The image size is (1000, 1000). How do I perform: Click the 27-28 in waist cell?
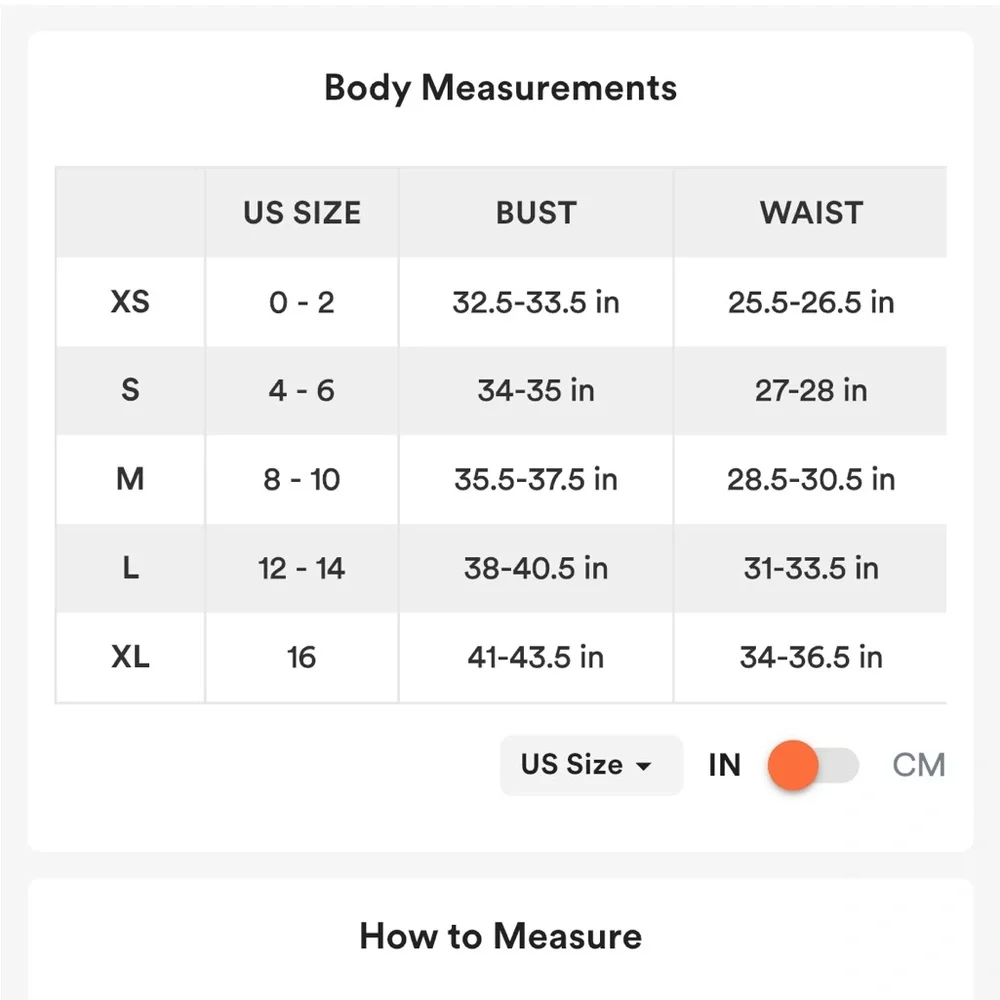tap(810, 390)
